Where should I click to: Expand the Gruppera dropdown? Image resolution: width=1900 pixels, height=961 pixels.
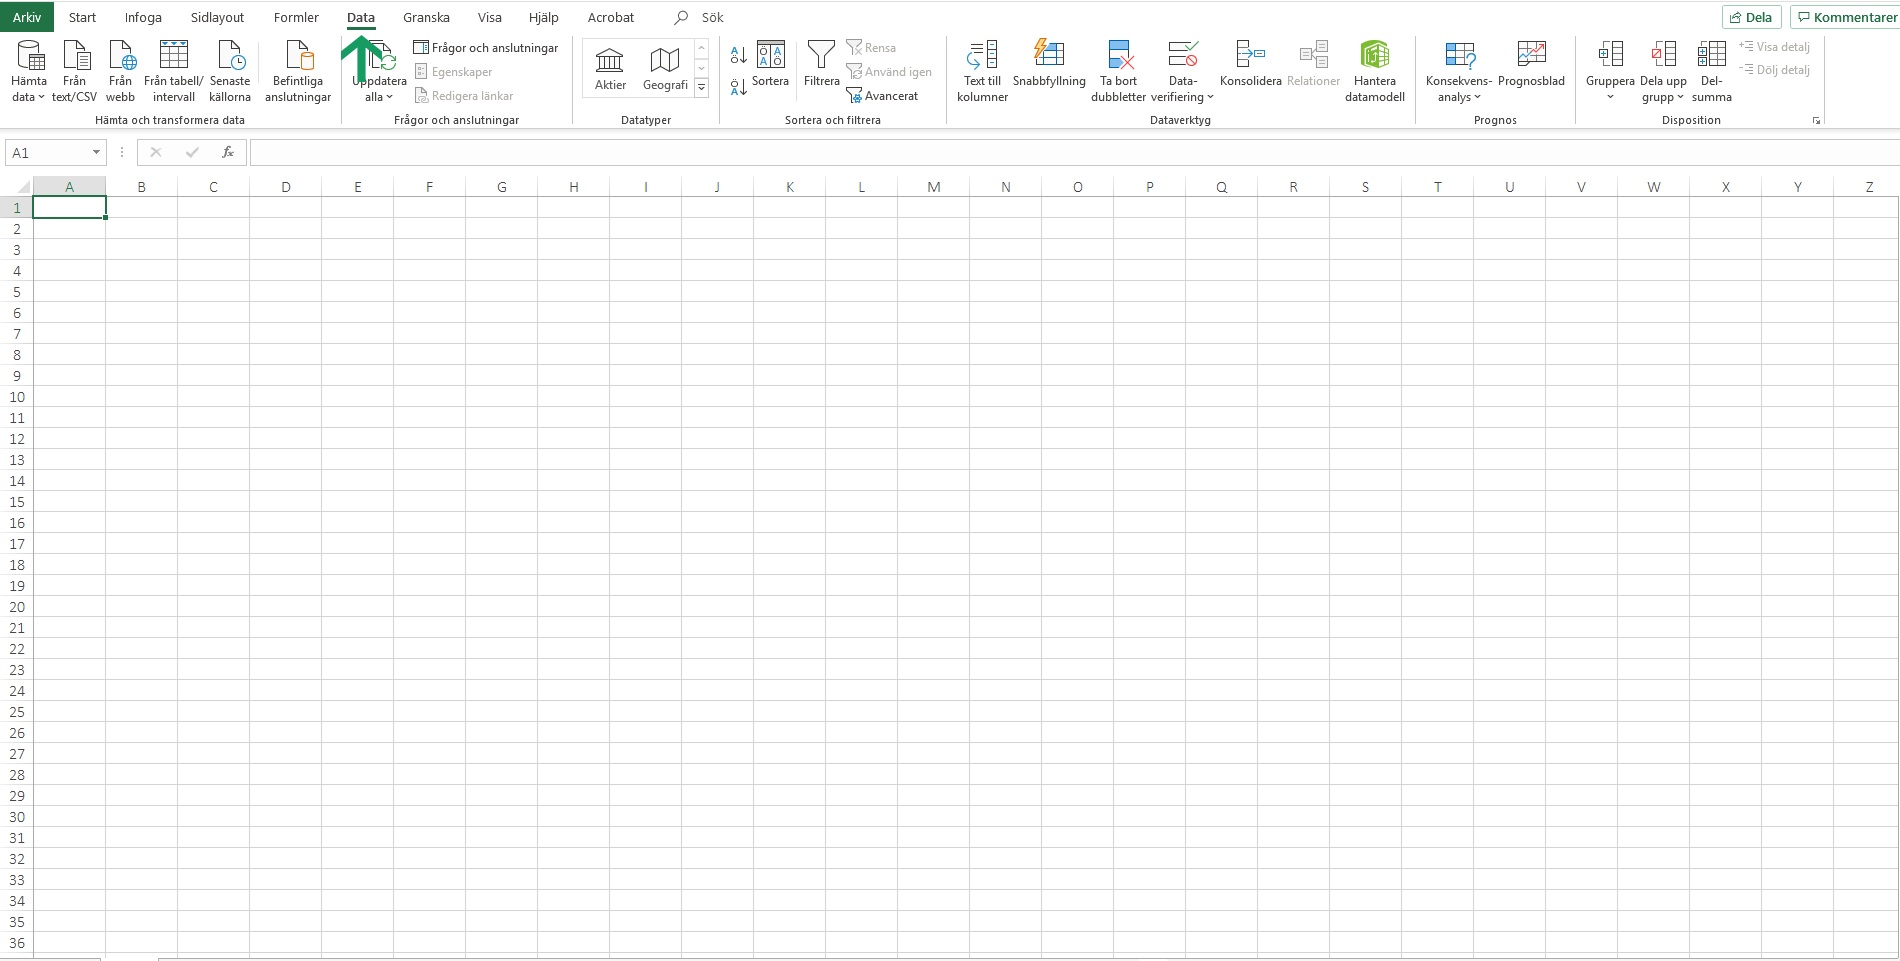click(1610, 97)
